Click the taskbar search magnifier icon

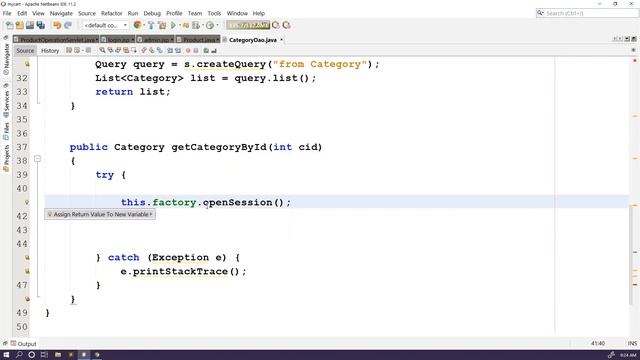[19, 355]
